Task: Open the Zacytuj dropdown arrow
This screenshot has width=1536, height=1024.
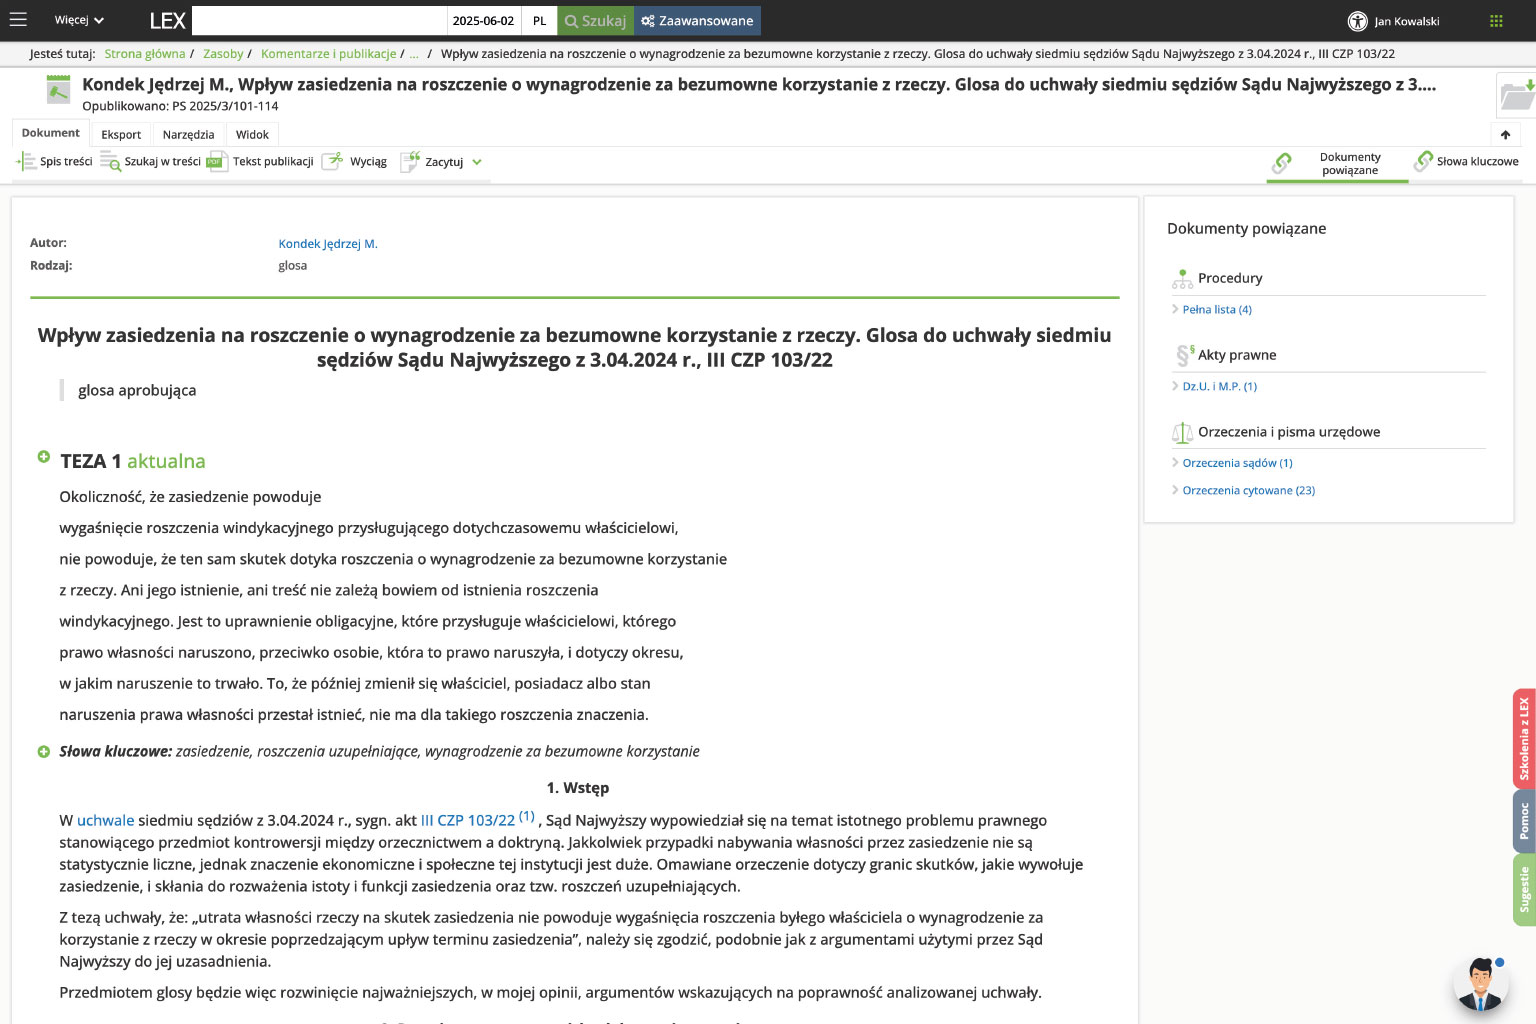Action: pos(477,162)
